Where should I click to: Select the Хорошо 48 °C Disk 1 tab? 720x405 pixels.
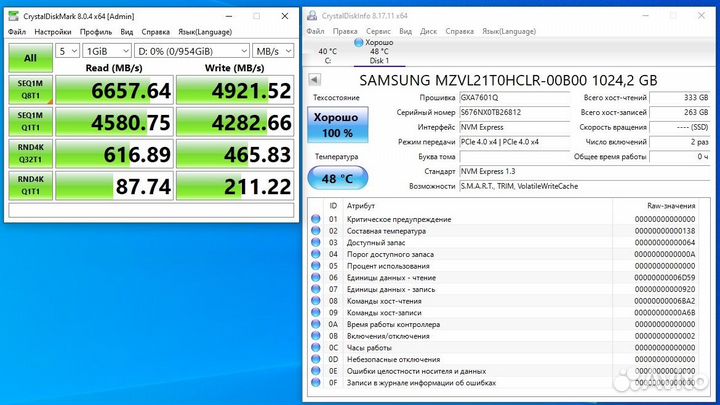[x=379, y=51]
